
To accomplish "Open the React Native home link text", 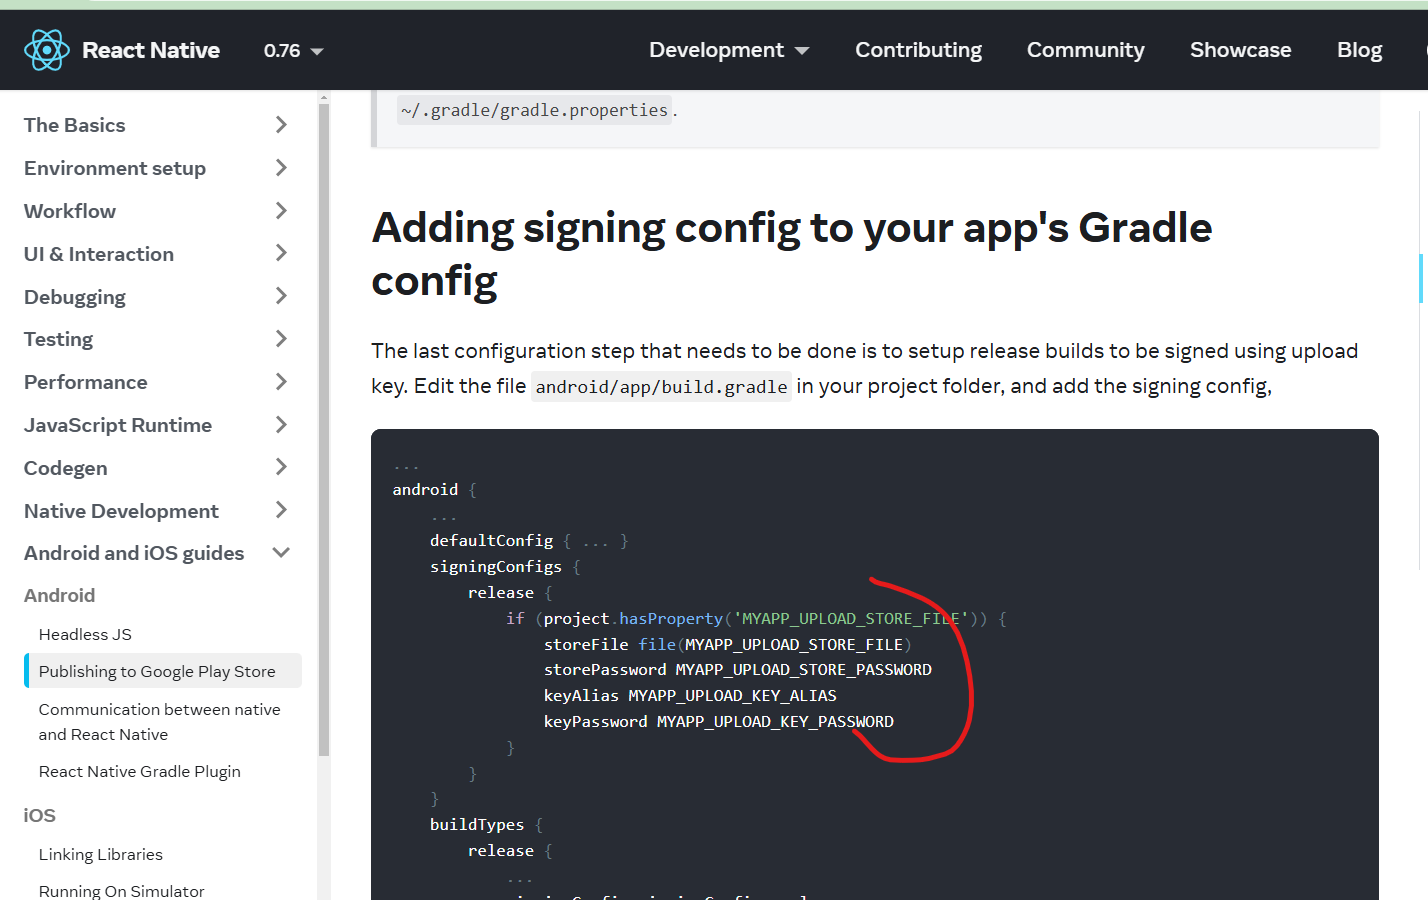I will (x=151, y=50).
